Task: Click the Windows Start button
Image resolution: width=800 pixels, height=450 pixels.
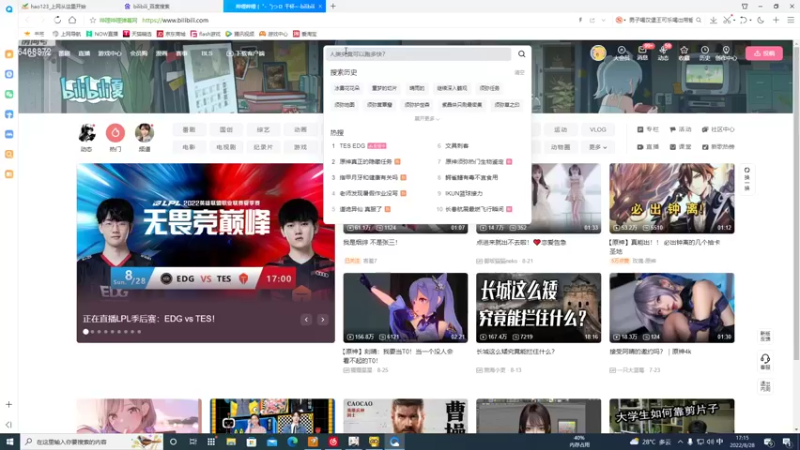Action: 10,442
